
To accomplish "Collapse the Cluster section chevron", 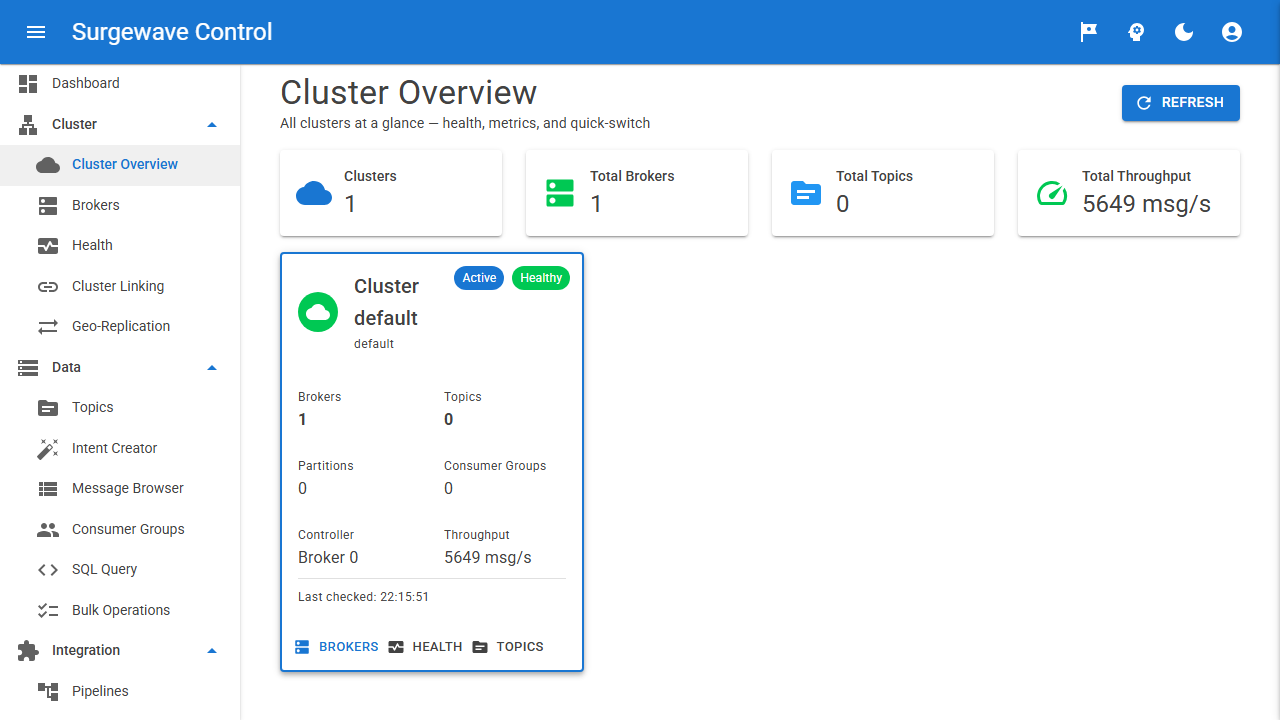I will 211,125.
